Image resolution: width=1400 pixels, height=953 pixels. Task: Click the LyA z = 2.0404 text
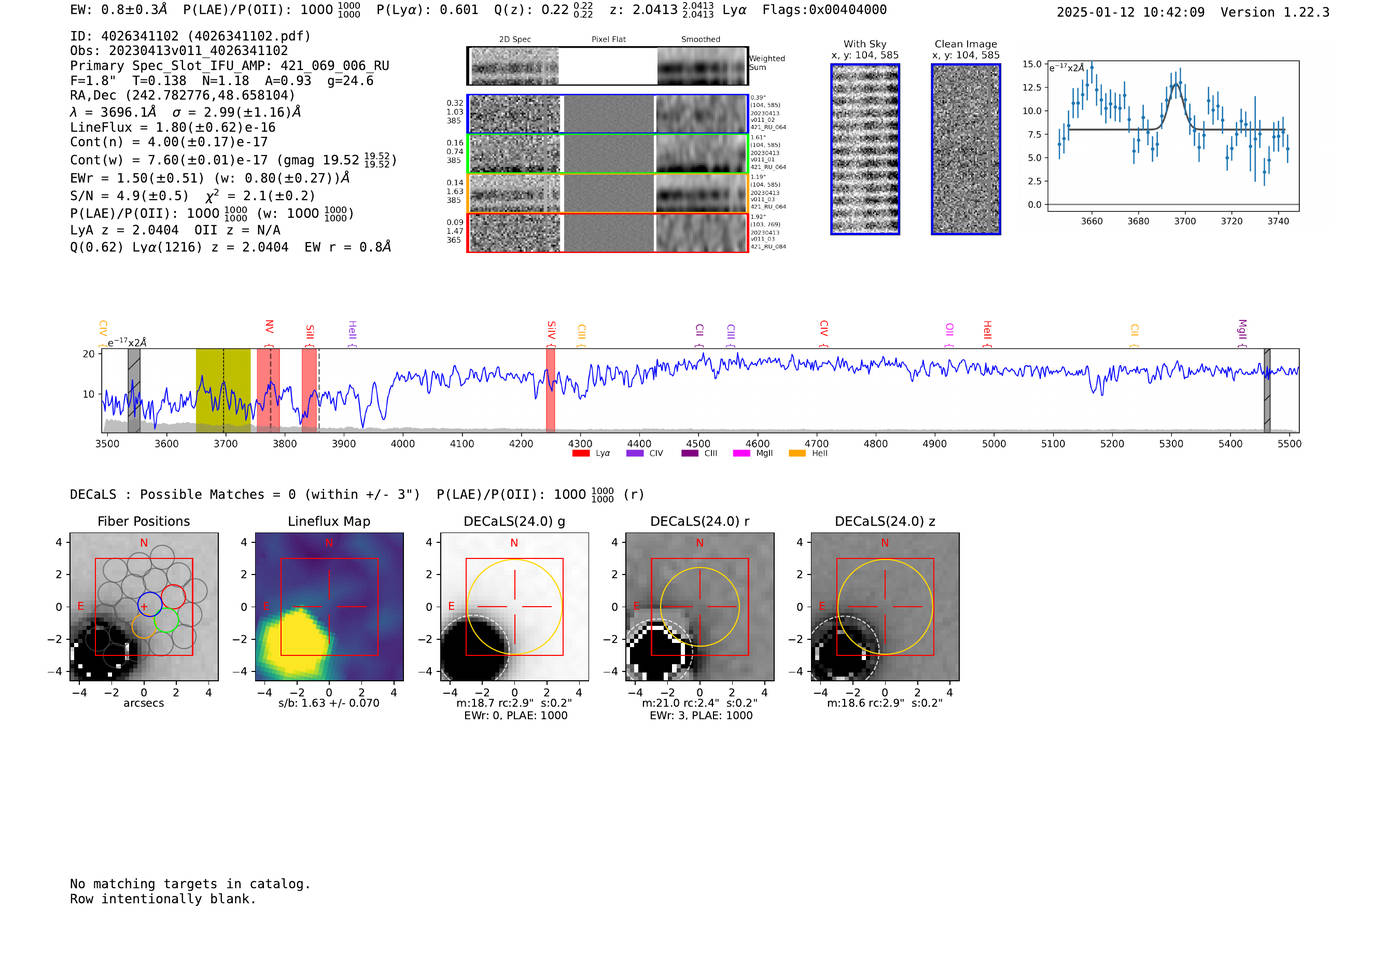pos(125,230)
